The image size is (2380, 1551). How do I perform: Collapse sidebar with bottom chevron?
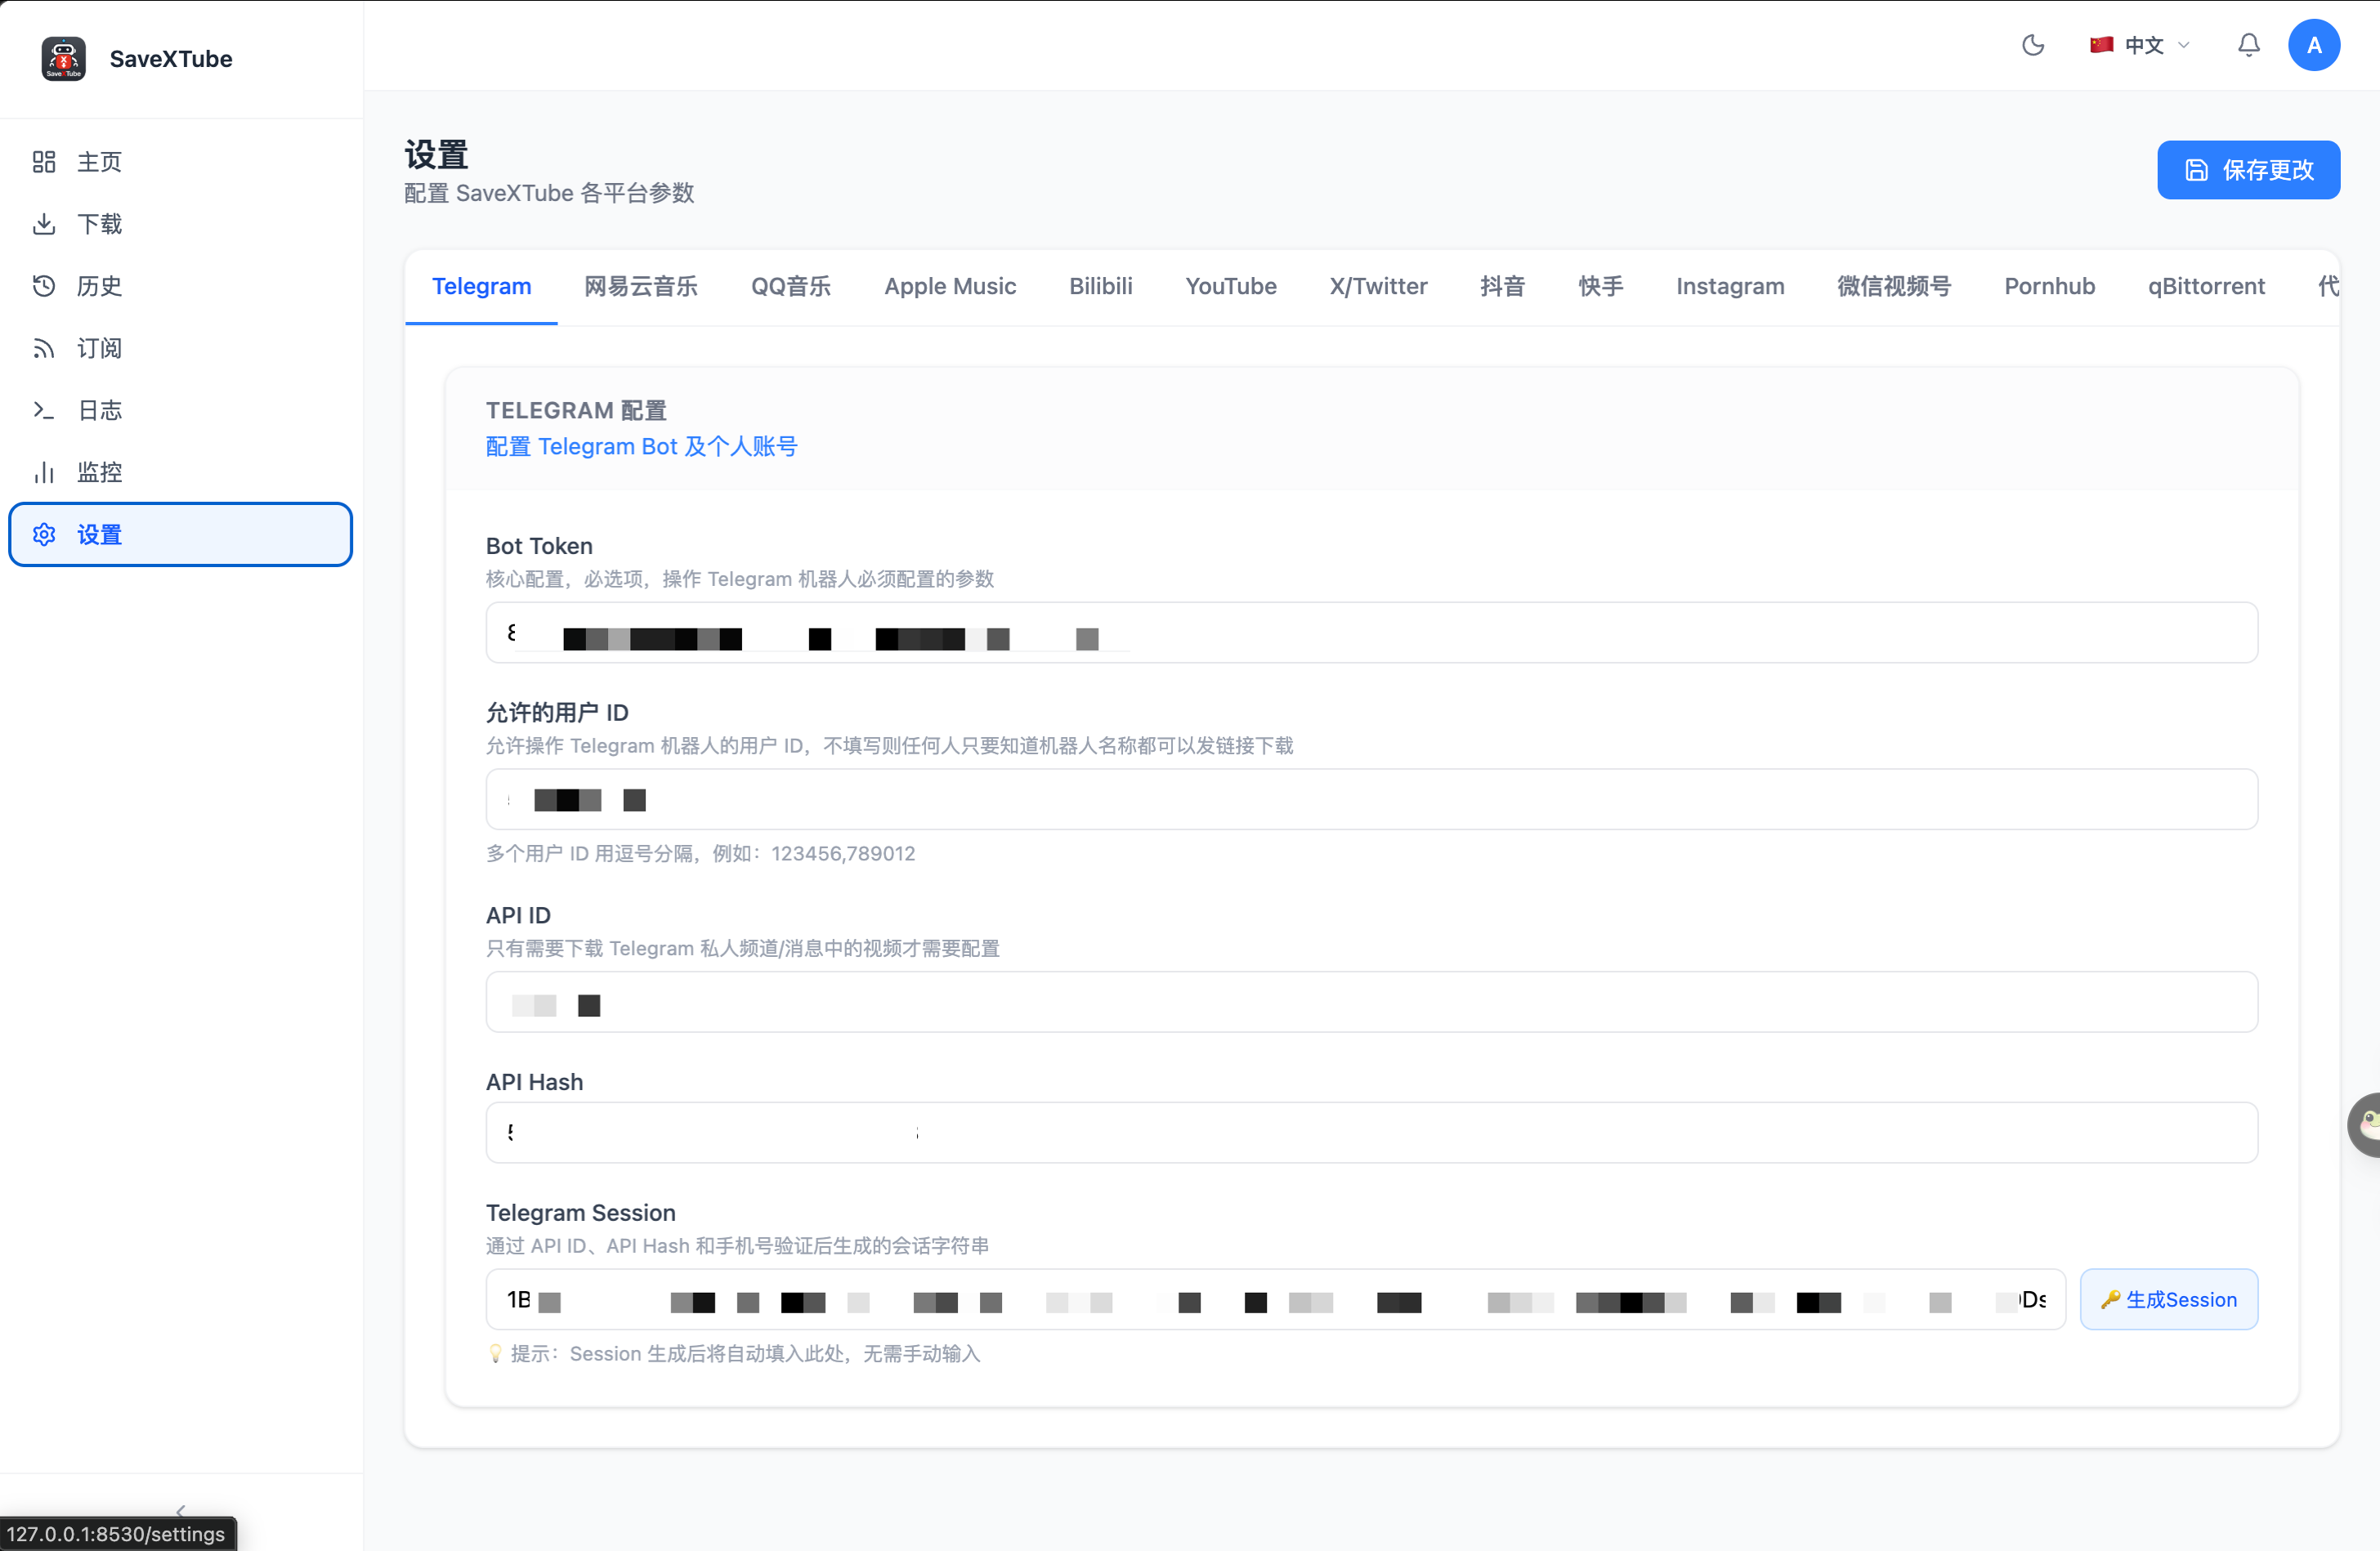pyautogui.click(x=181, y=1511)
